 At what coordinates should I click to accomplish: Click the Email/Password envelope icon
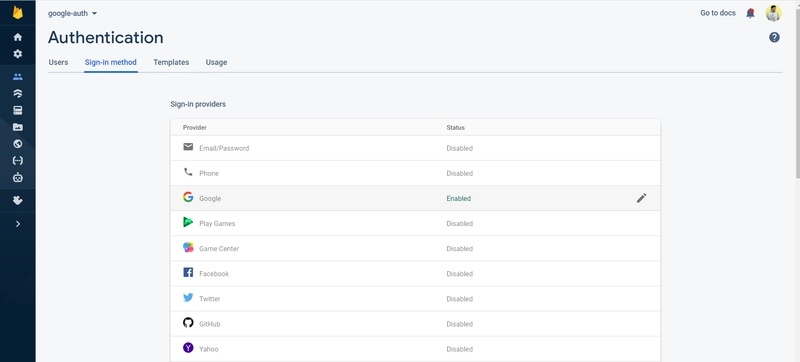[x=188, y=147]
